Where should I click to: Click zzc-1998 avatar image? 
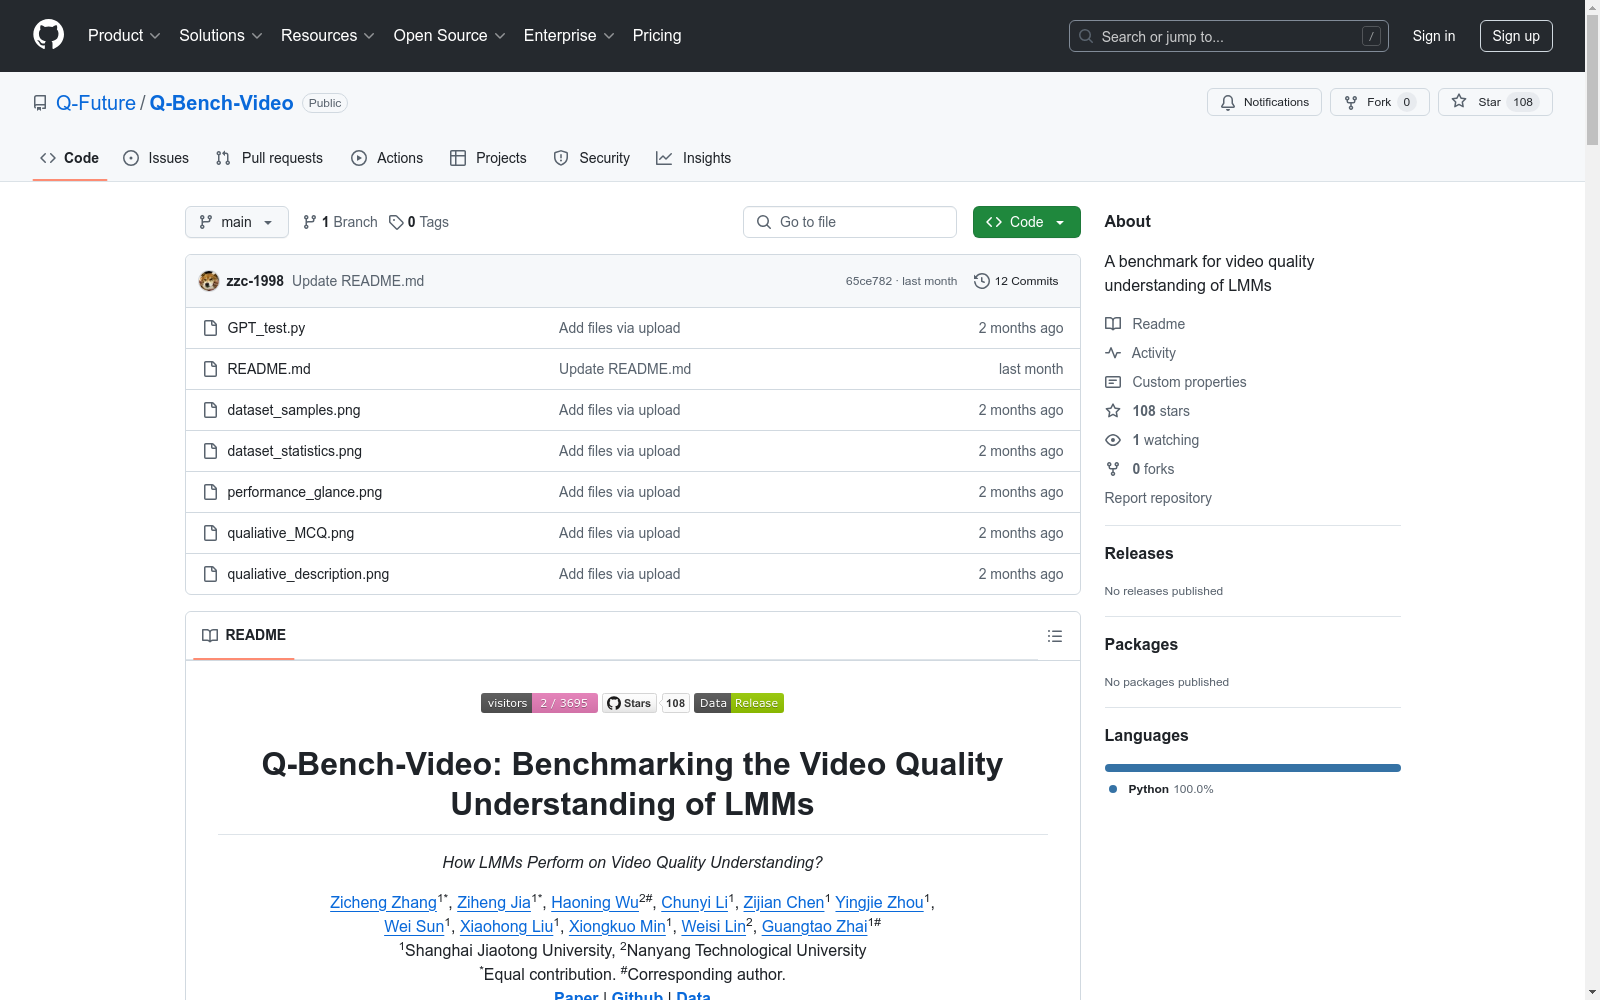(209, 281)
